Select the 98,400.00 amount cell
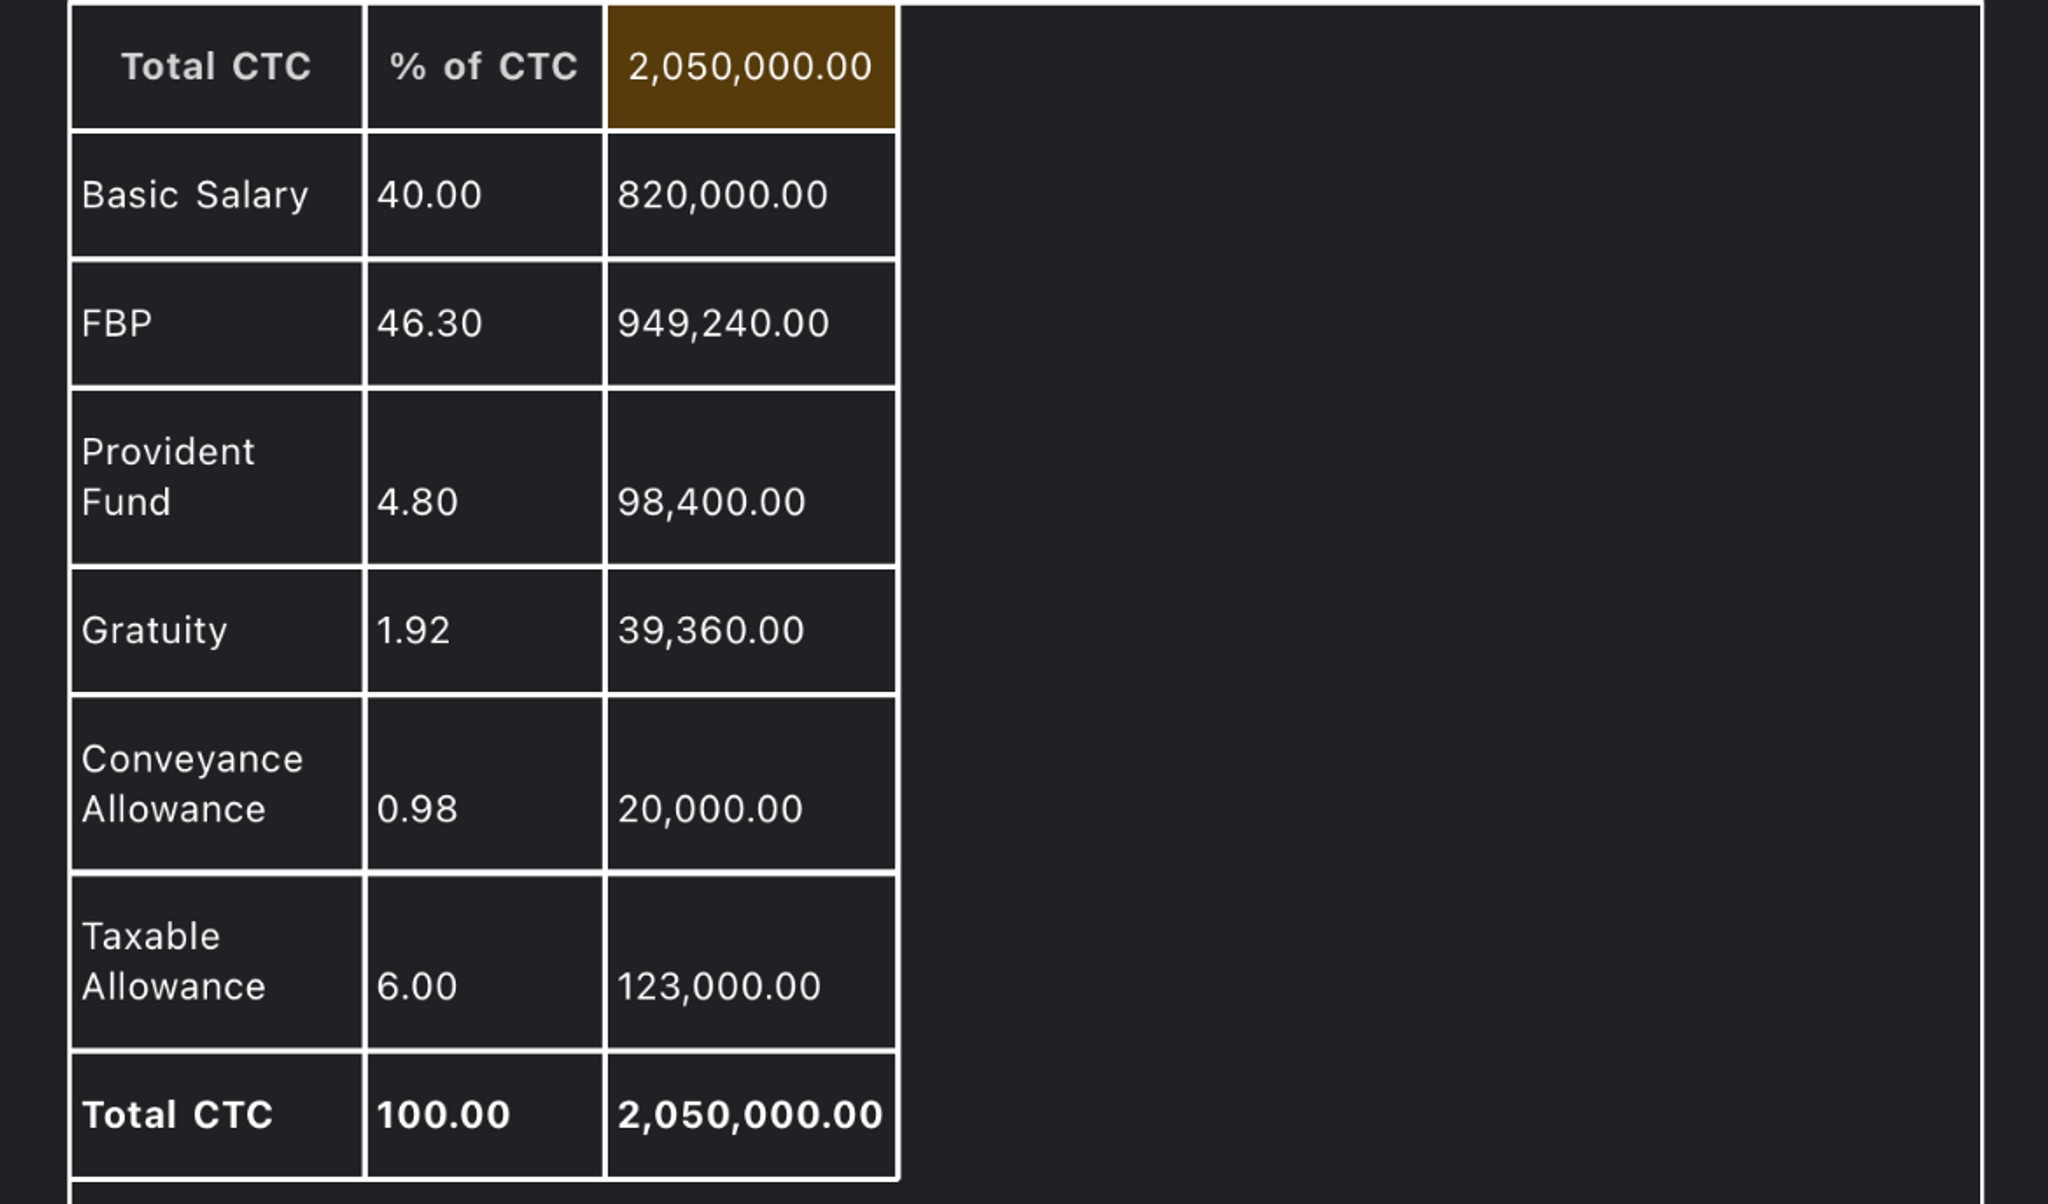 coord(751,477)
